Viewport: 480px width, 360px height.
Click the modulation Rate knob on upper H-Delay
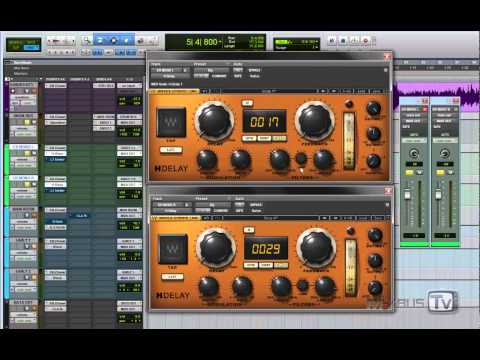coord(241,160)
